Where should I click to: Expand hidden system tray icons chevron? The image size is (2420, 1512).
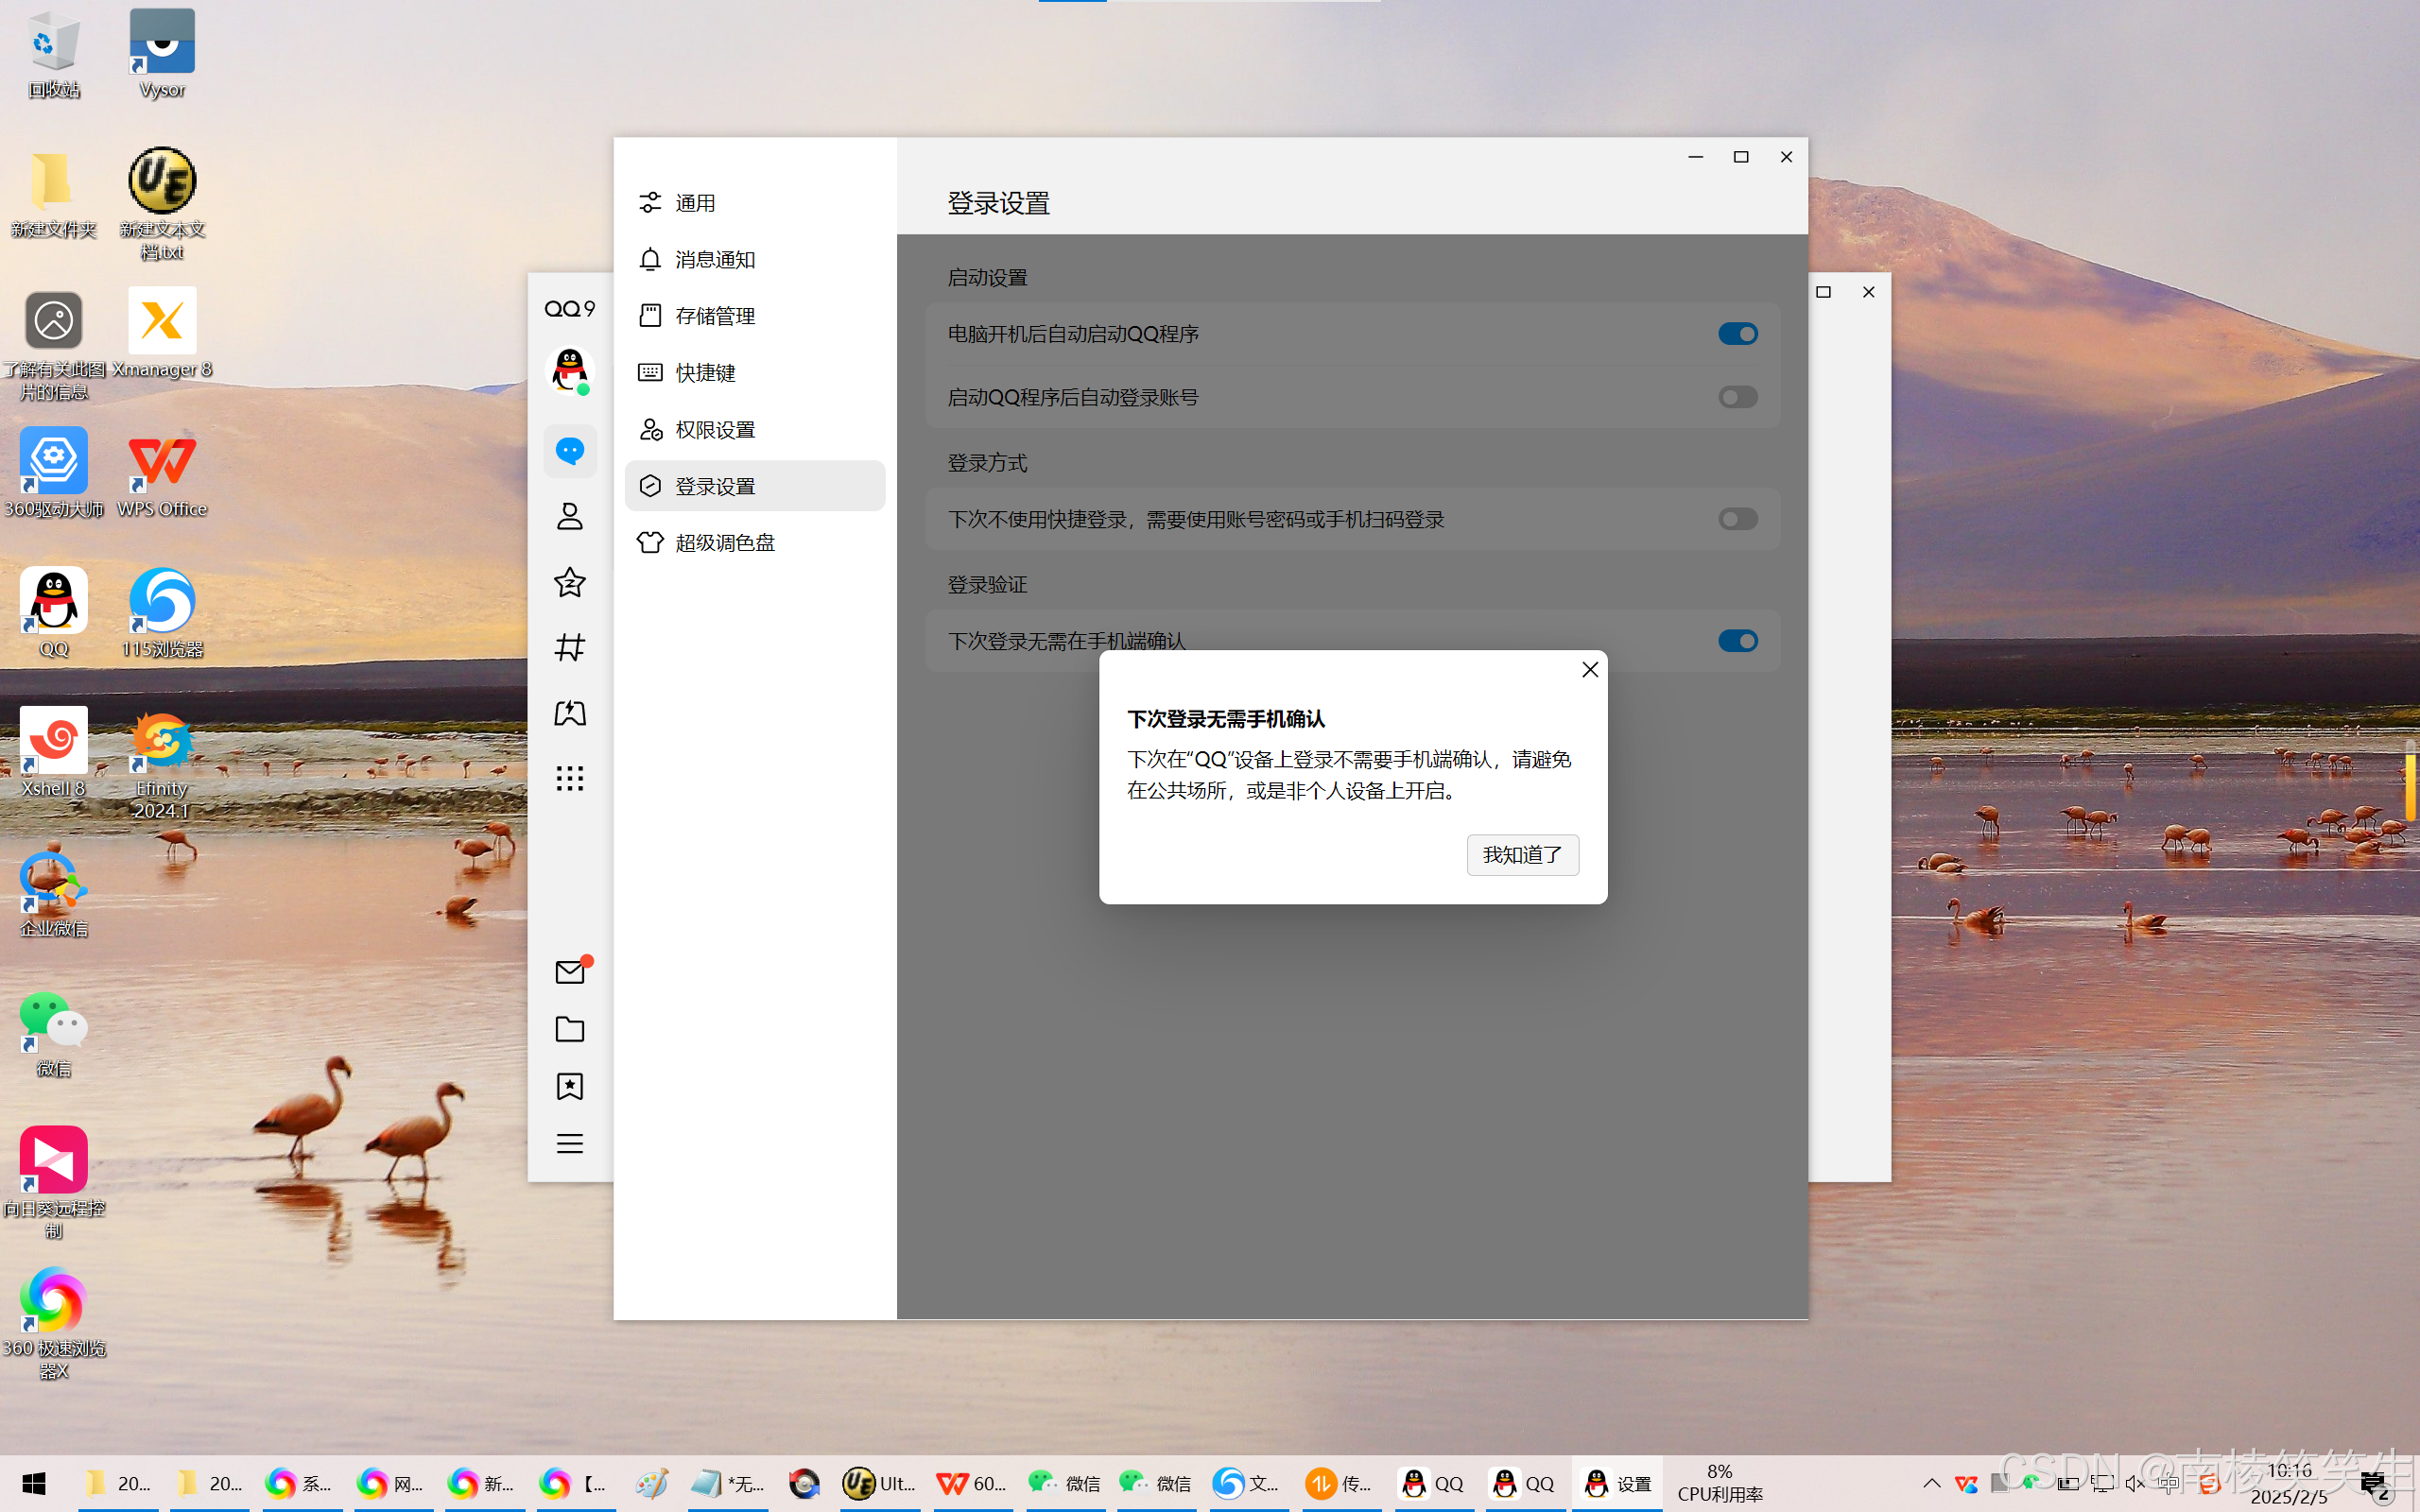point(1931,1483)
